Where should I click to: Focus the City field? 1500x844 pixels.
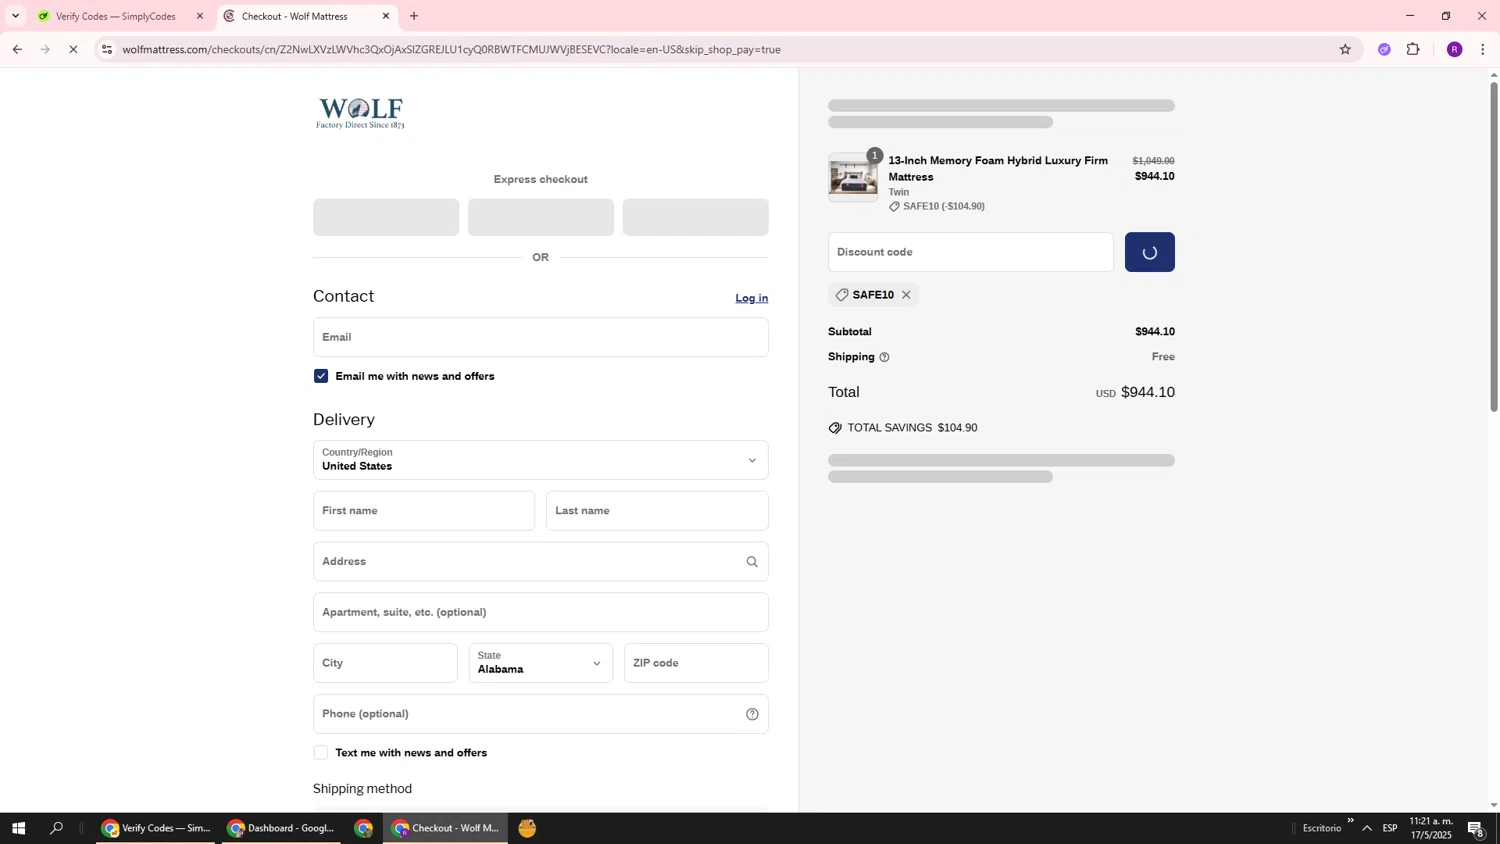tap(385, 663)
